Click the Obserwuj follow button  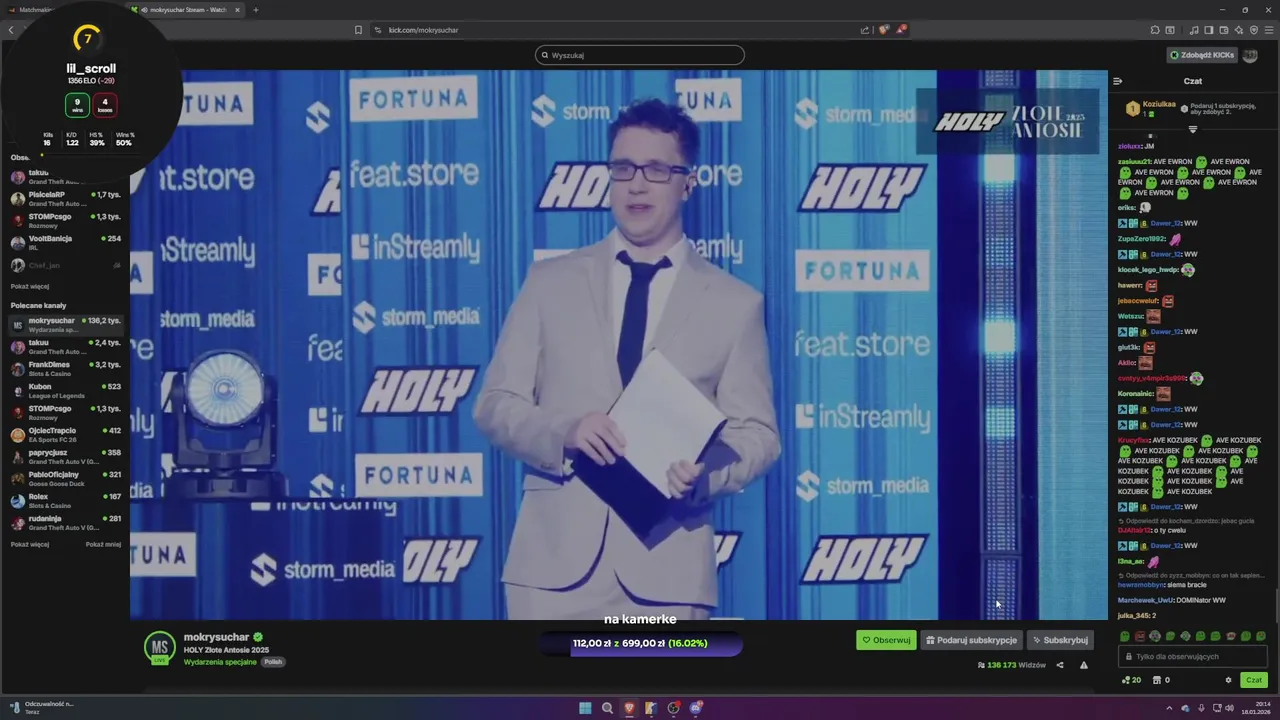pos(886,640)
